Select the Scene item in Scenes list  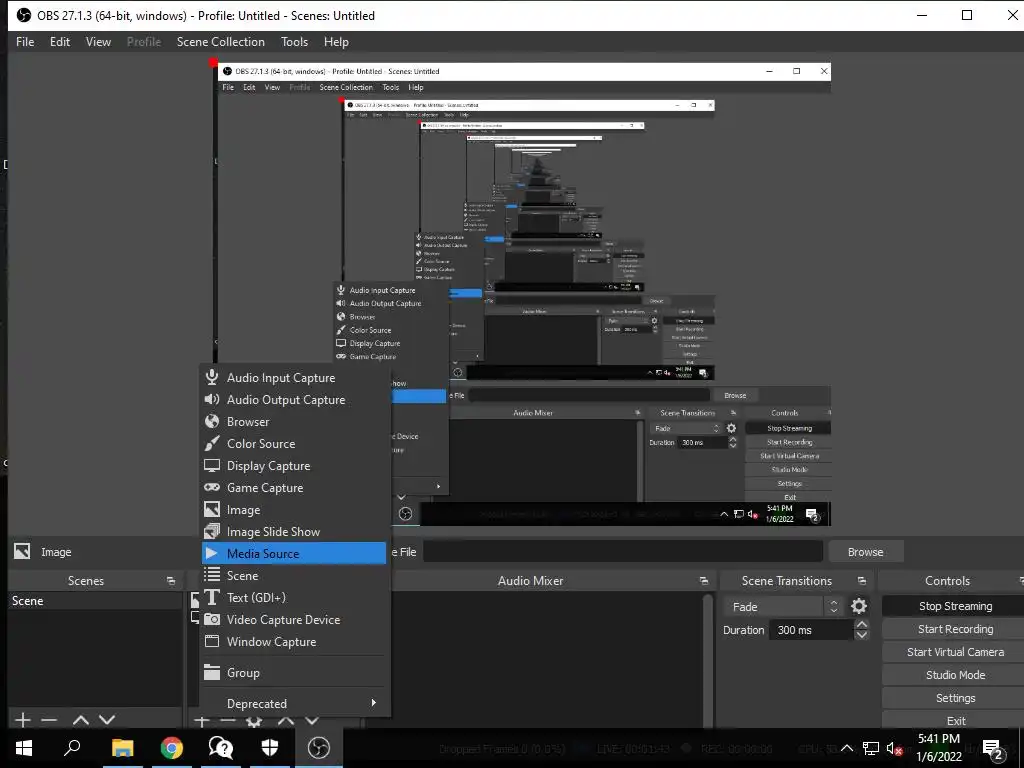point(95,601)
